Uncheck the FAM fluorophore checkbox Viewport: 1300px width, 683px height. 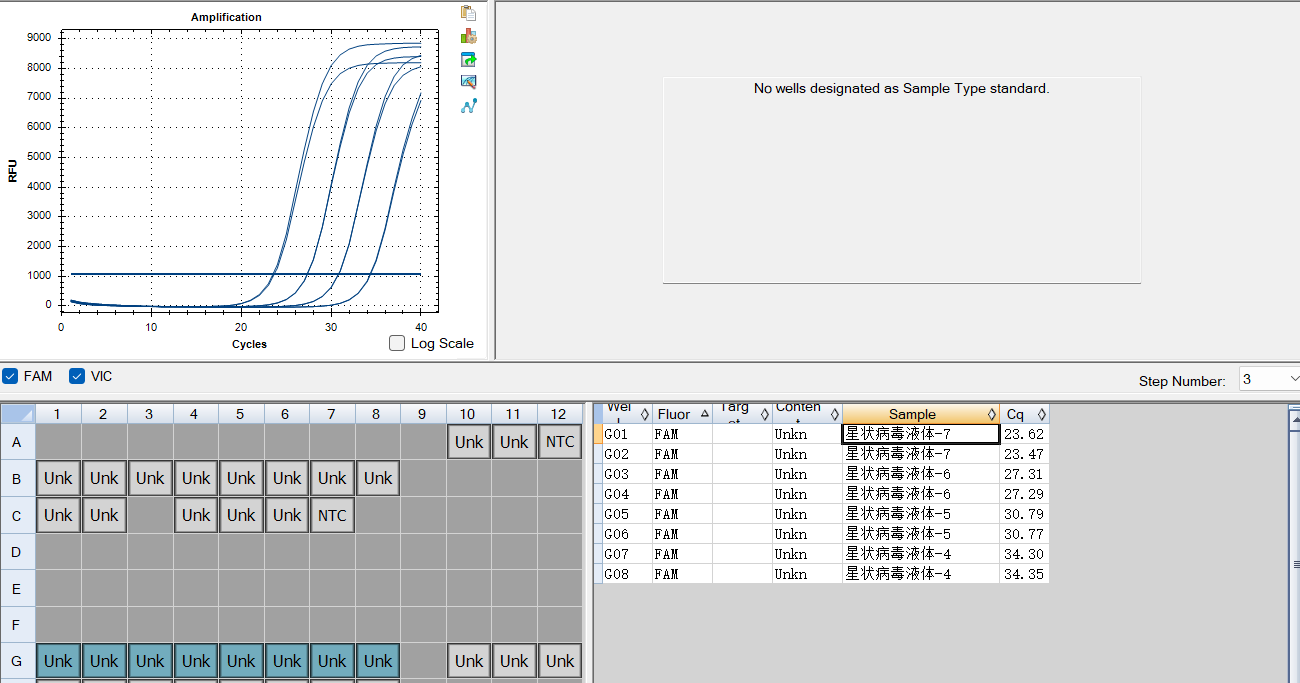coord(10,376)
